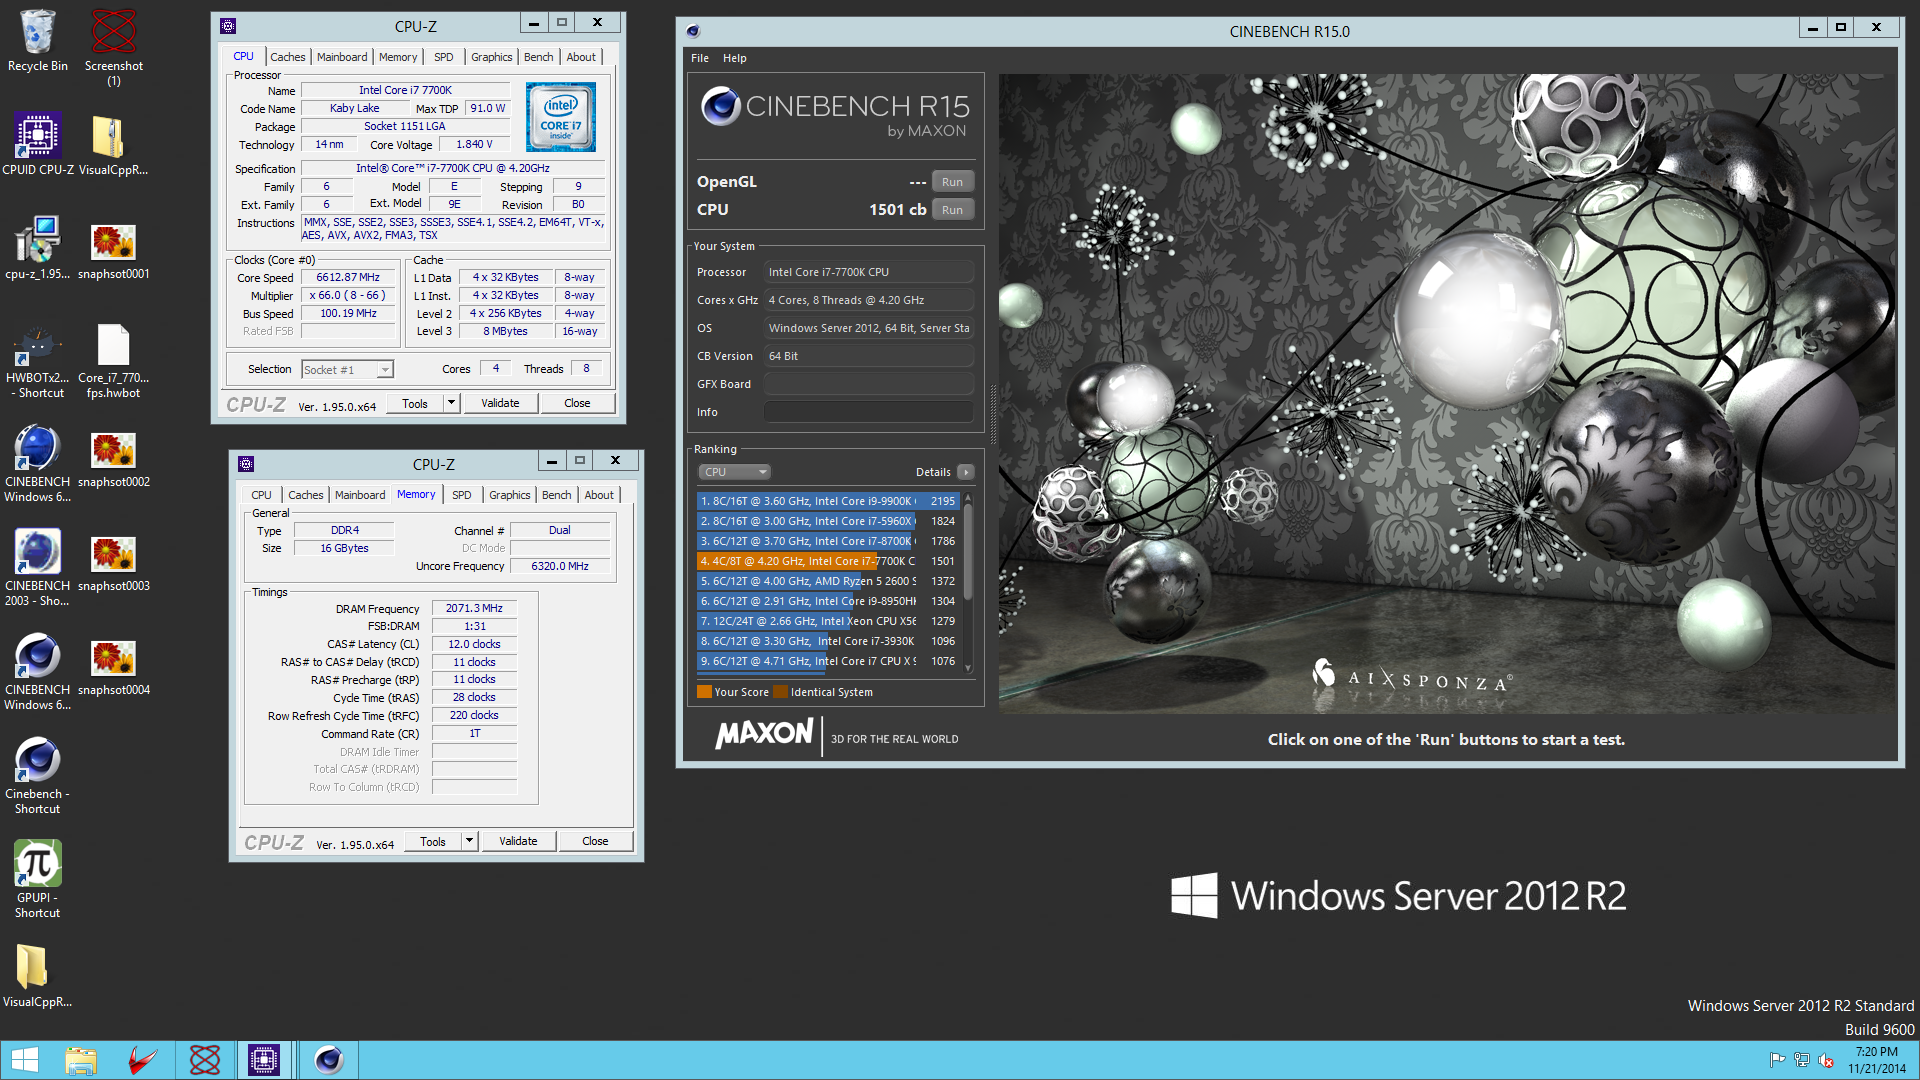Open Mainboard tab in top CPU-Z window
Image resolution: width=1920 pixels, height=1080 pixels.
[342, 57]
